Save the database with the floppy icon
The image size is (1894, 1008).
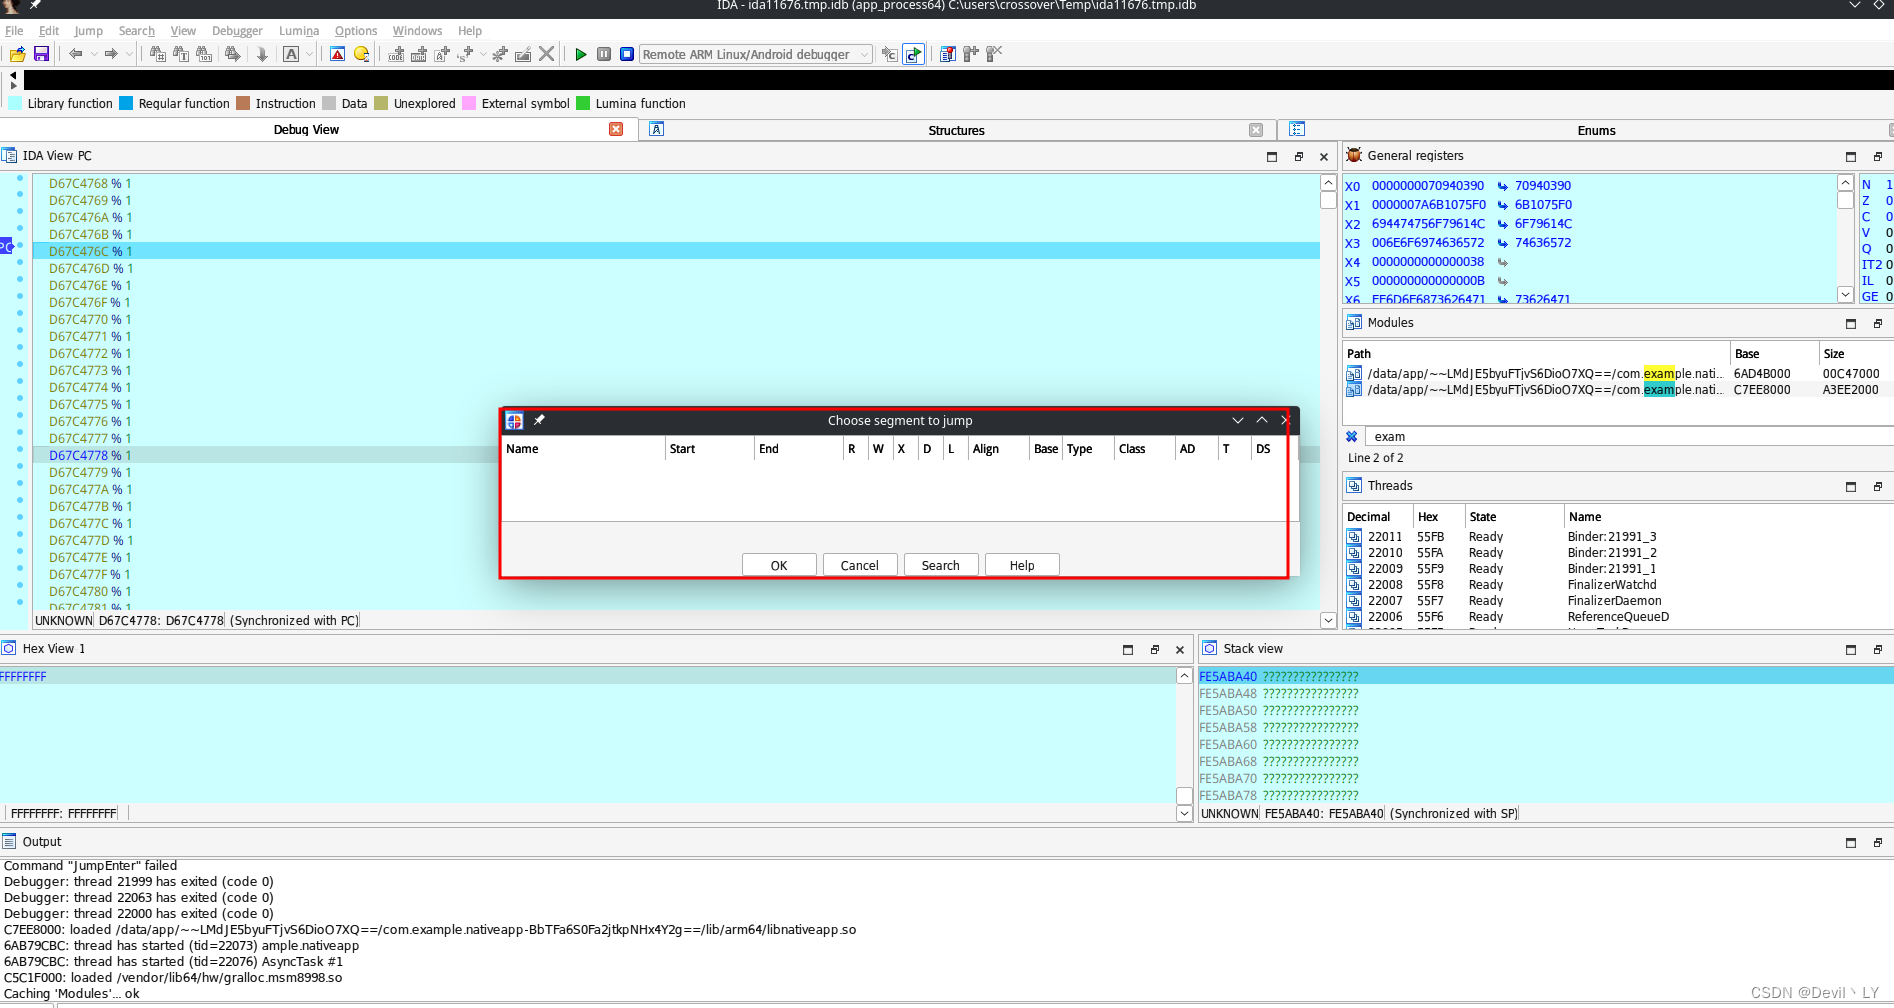pyautogui.click(x=41, y=54)
